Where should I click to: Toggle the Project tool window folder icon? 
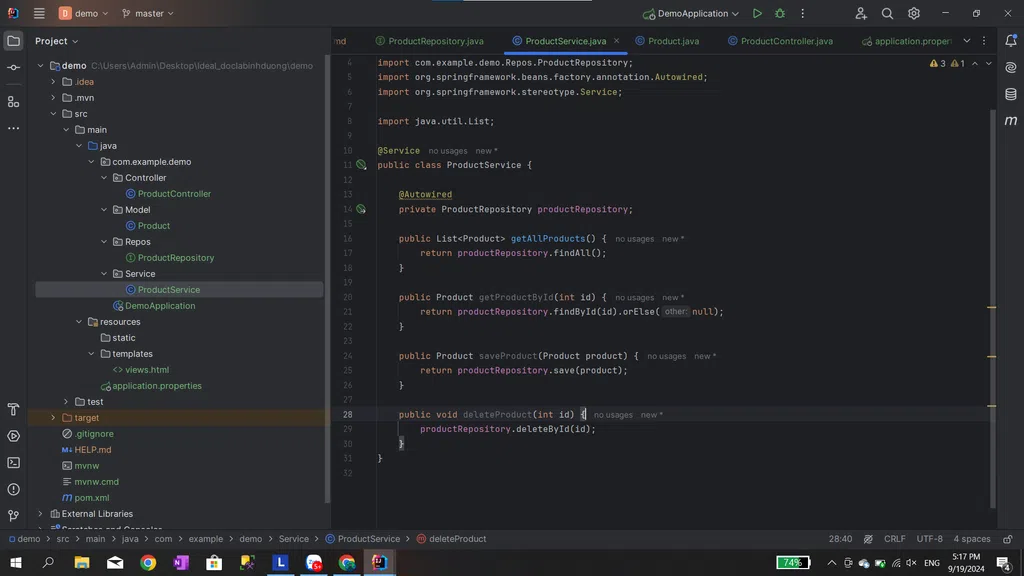(x=13, y=41)
